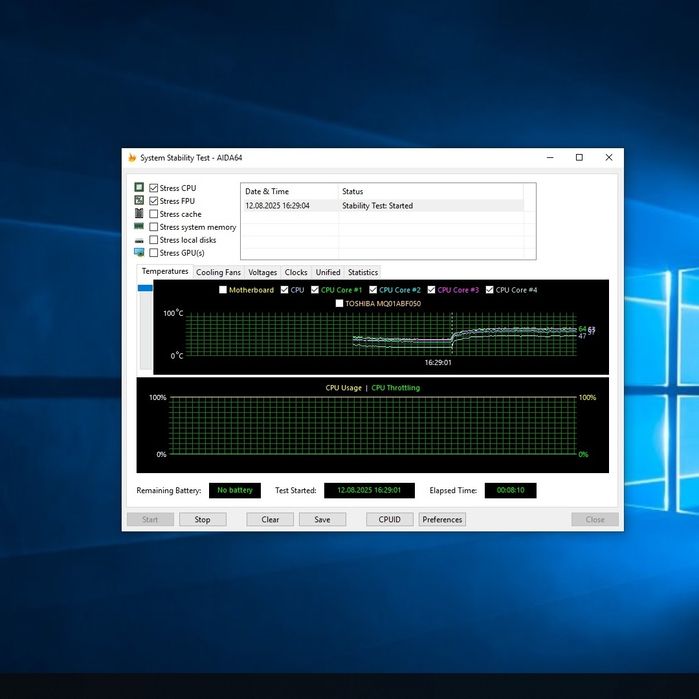
Task: Click the cache chip icon beside Stress cache
Action: (139, 213)
